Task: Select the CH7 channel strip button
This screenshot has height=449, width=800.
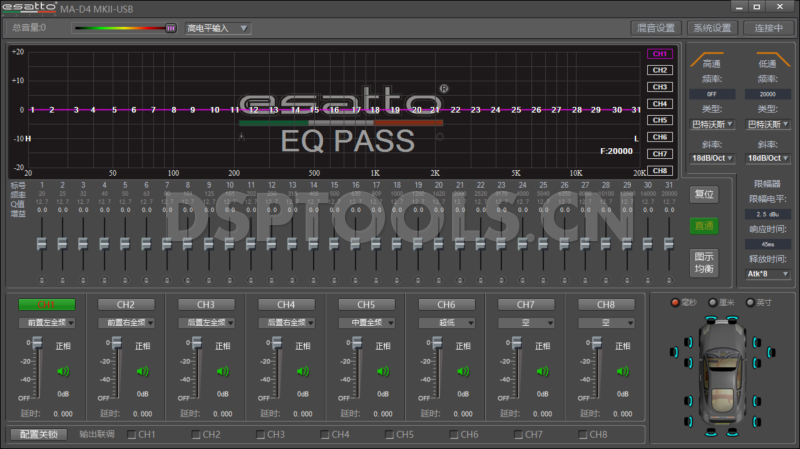Action: [527, 305]
